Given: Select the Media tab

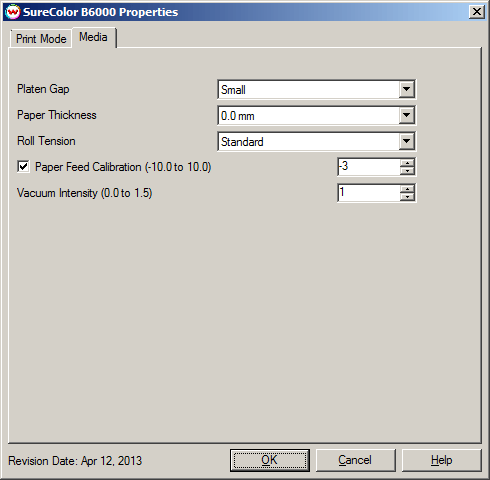Looking at the screenshot, I should click(94, 37).
